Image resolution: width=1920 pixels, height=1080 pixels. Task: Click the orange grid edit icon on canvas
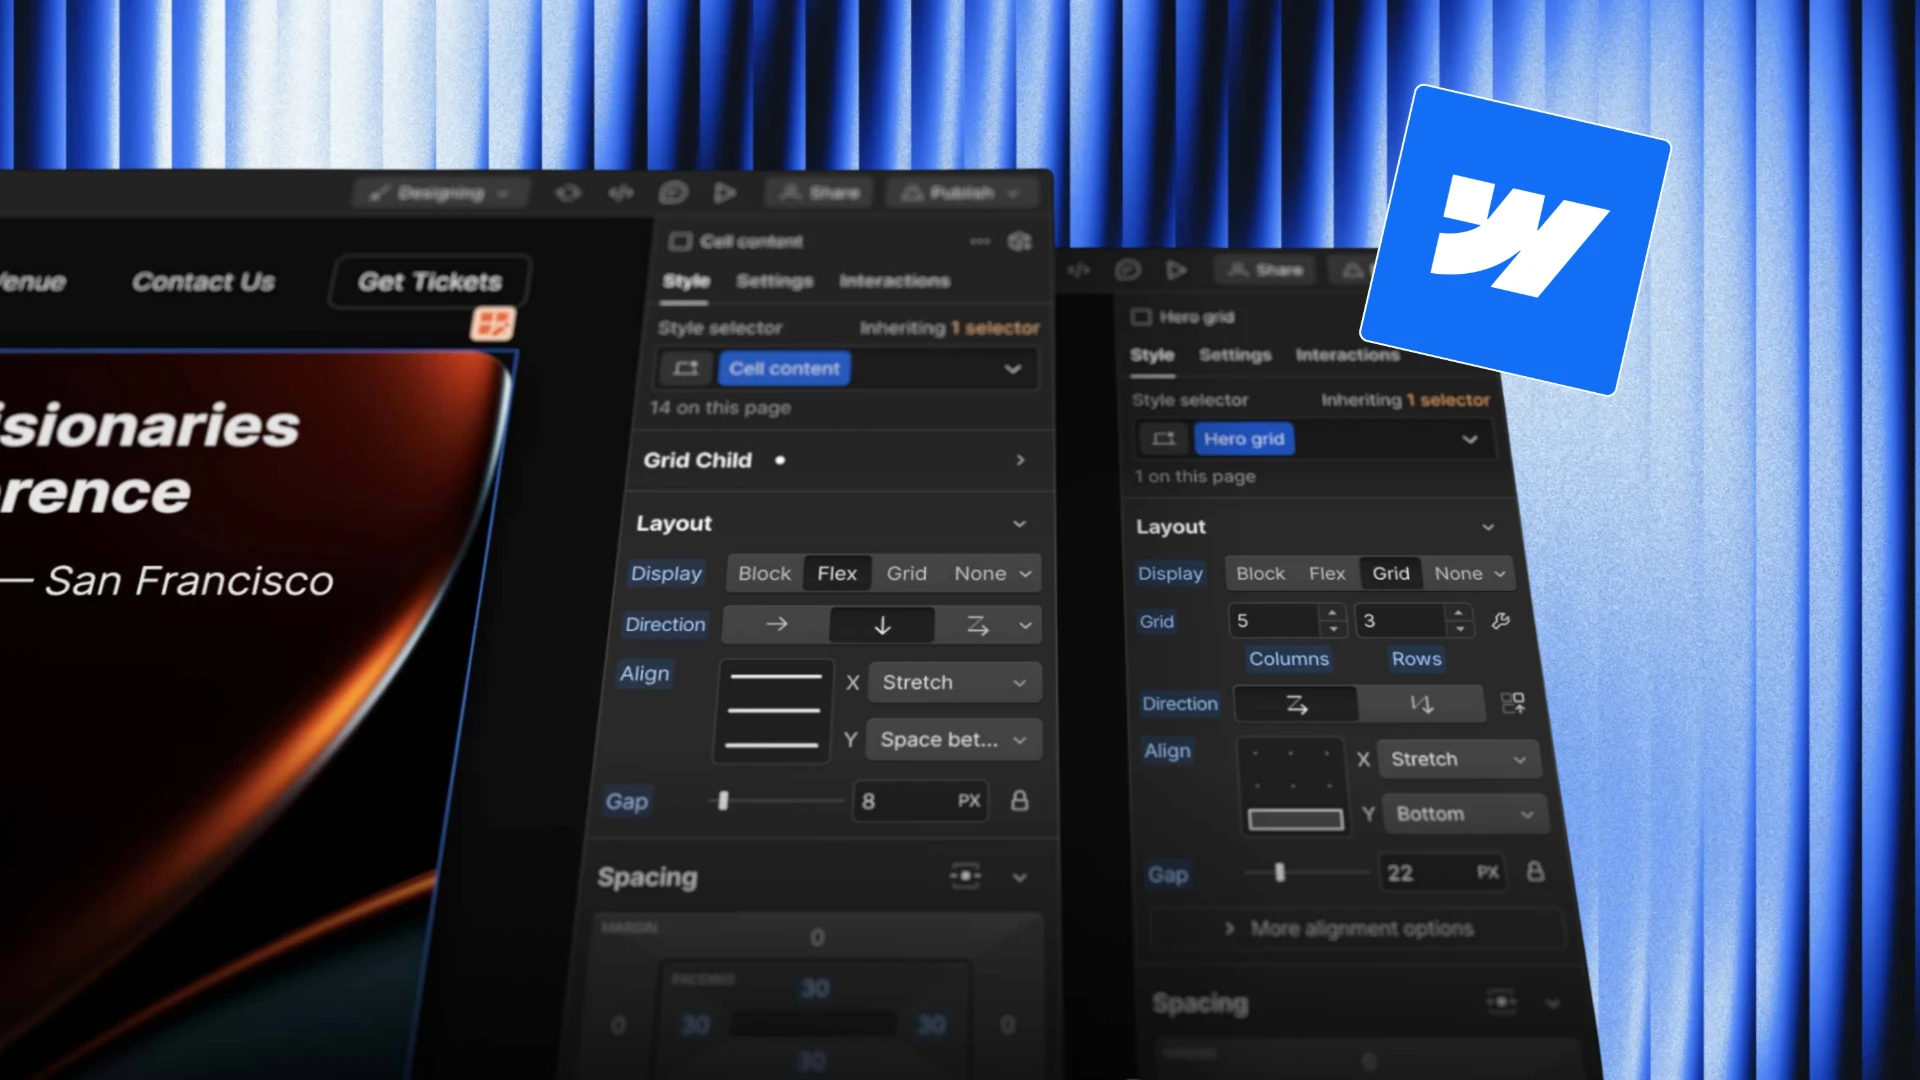[493, 323]
